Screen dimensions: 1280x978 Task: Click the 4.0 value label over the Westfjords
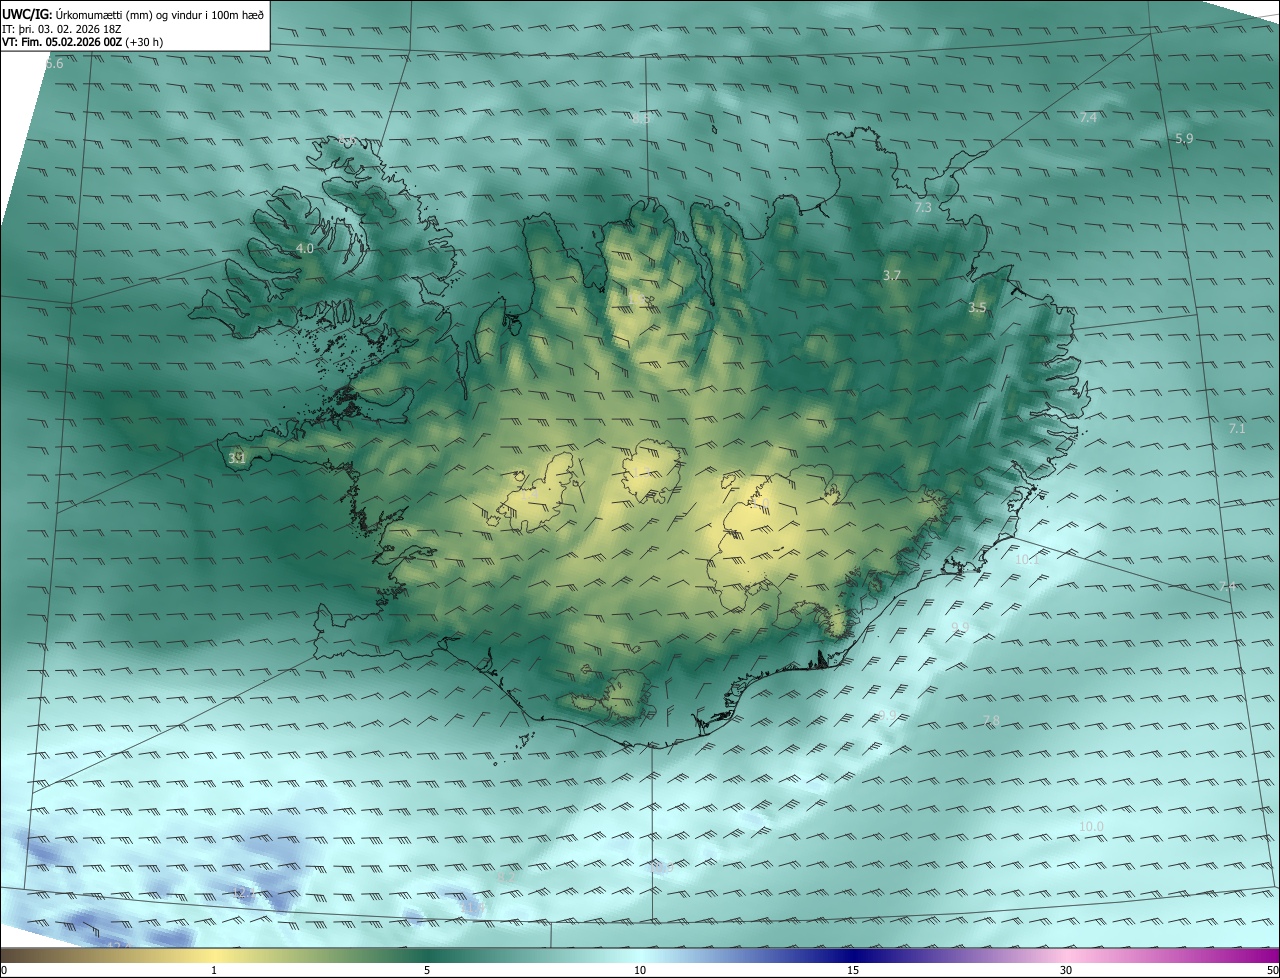click(305, 248)
